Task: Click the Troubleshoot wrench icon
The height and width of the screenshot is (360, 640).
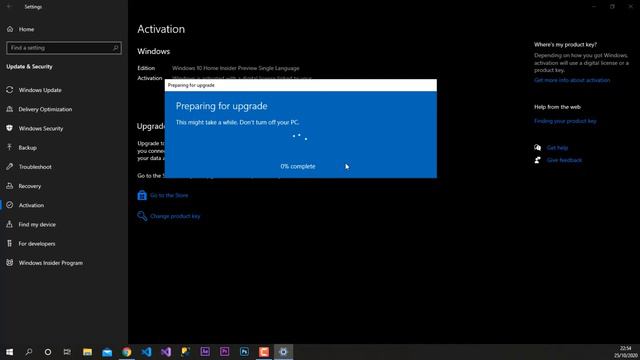Action: pyautogui.click(x=10, y=167)
